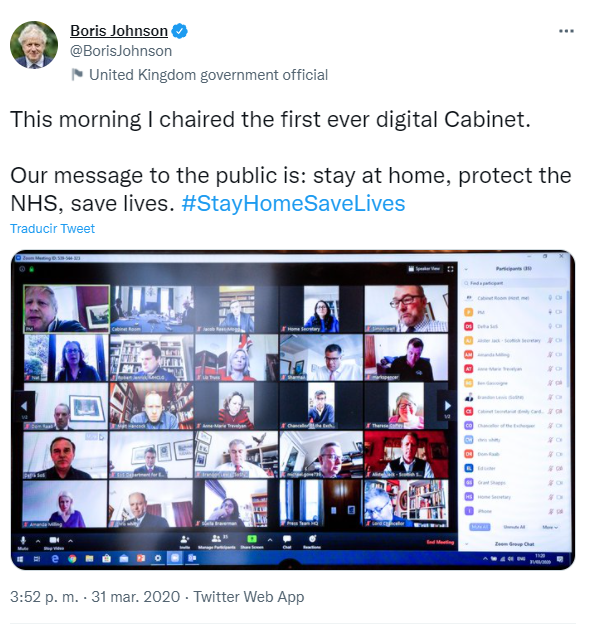This screenshot has height=624, width=590.
Task: Click the End Meeting button
Action: pyautogui.click(x=440, y=542)
